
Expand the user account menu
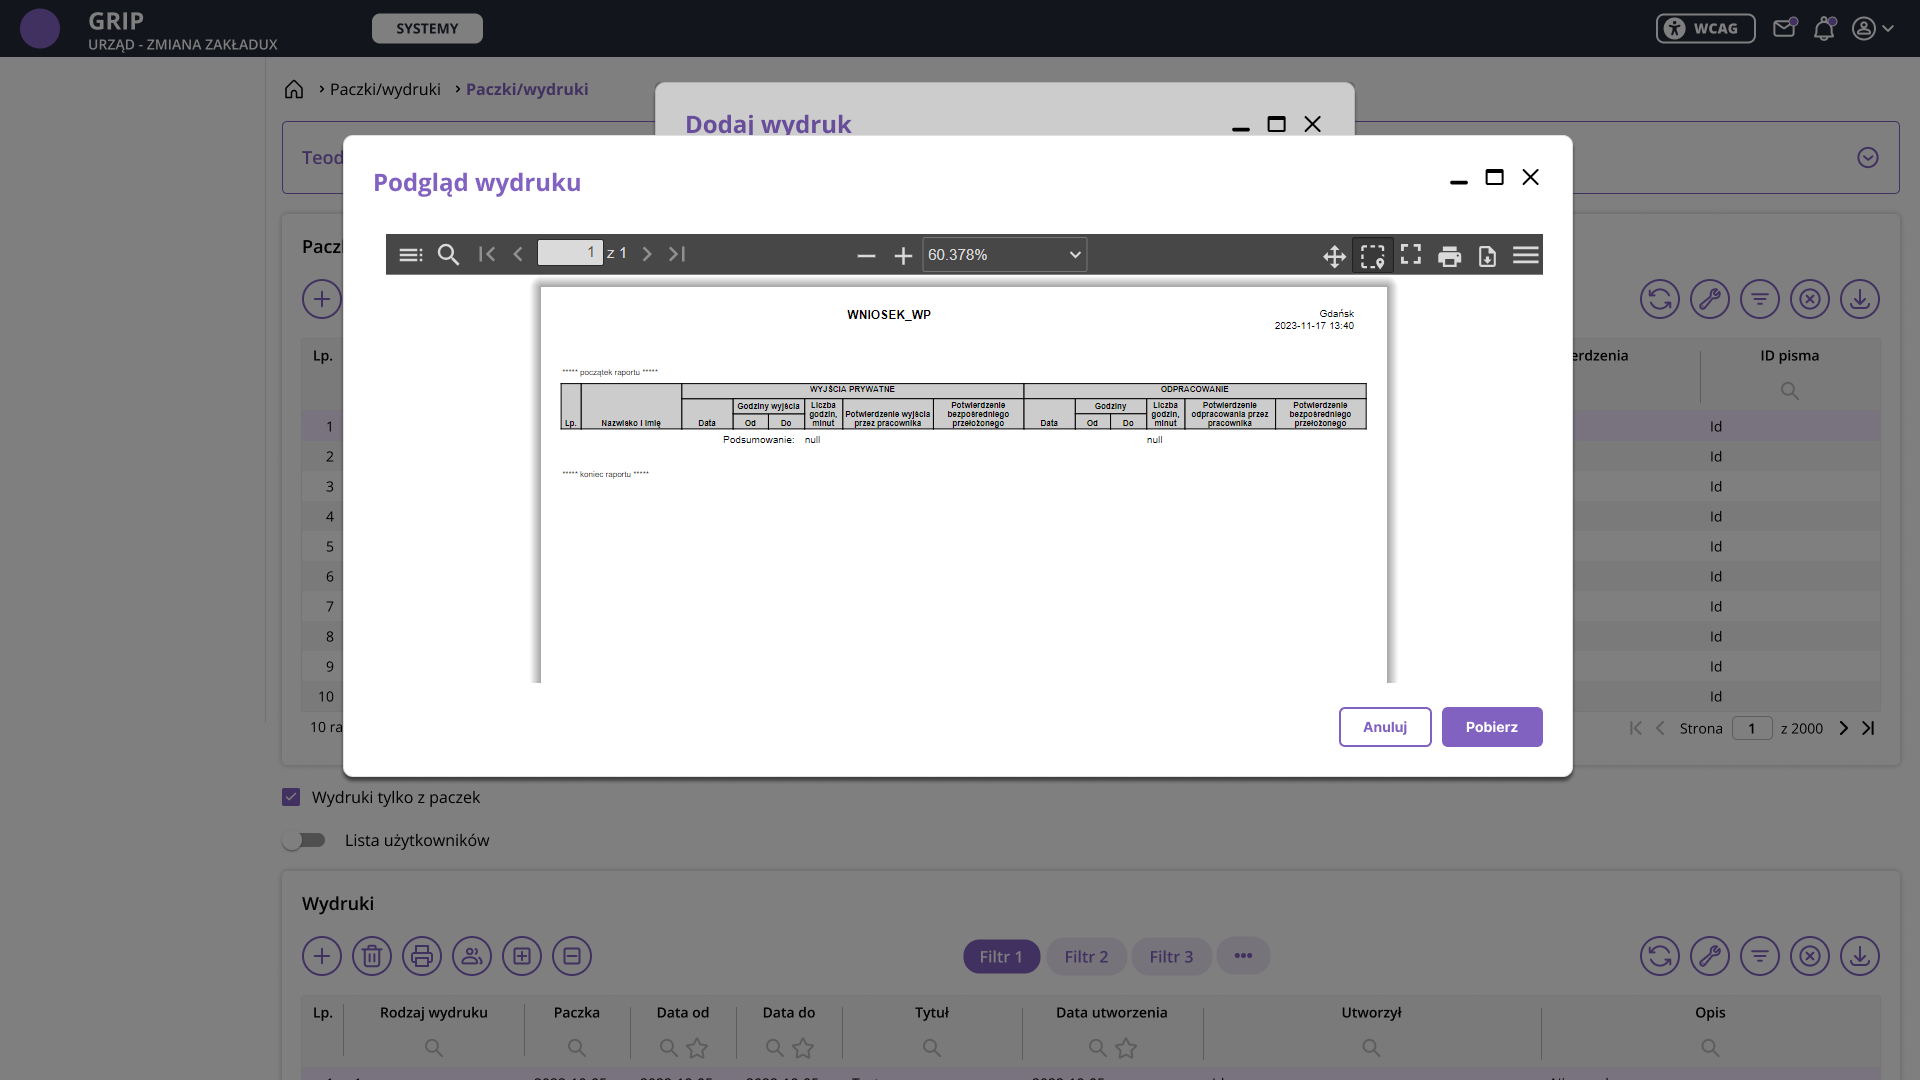[1873, 29]
